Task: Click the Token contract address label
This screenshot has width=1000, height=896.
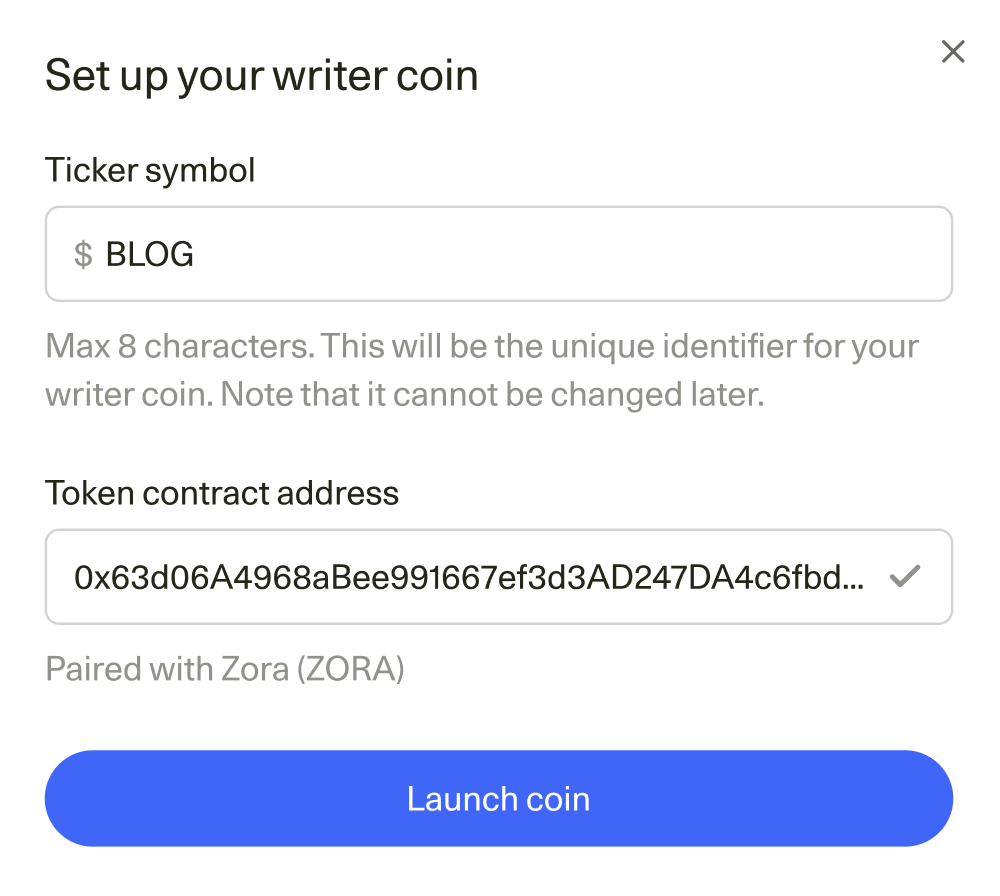Action: click(222, 493)
